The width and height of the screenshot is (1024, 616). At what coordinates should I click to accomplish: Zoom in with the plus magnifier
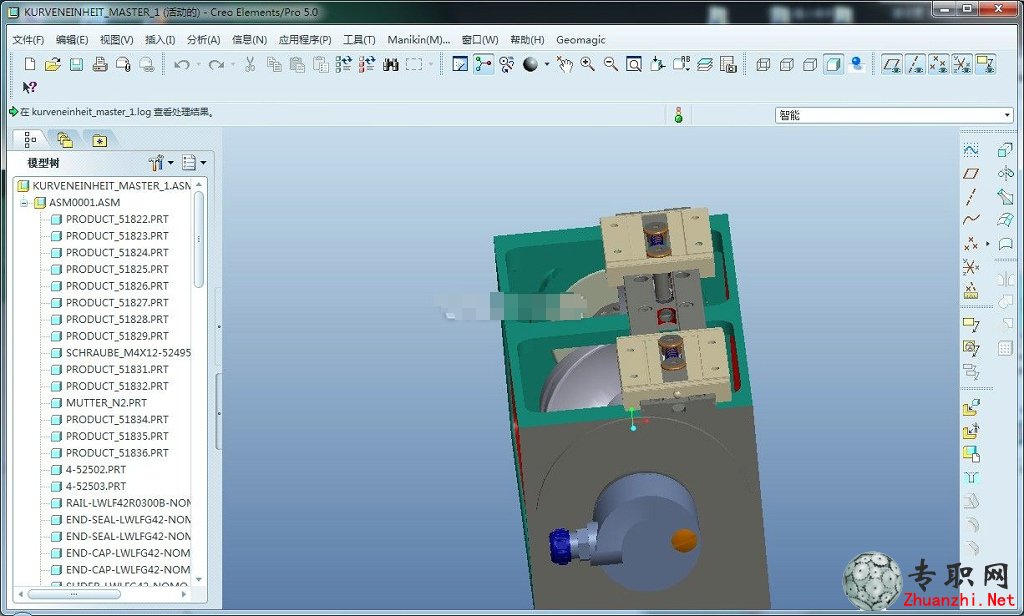tap(588, 64)
